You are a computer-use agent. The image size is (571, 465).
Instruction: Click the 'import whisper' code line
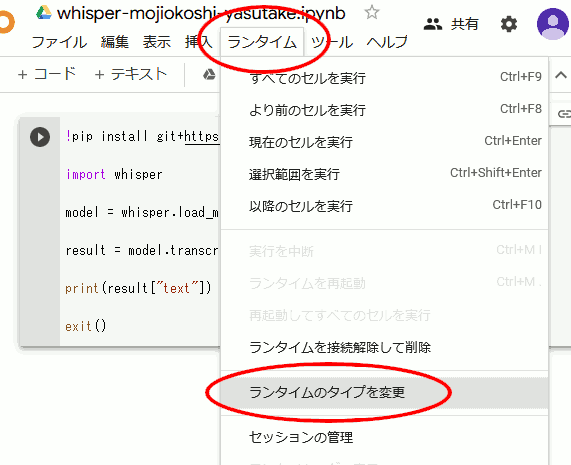(x=114, y=174)
